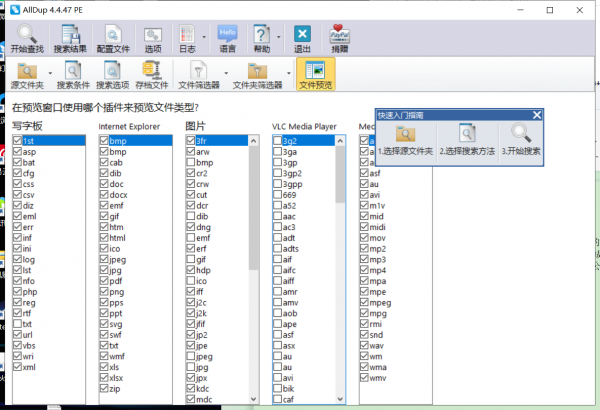Click the 语言 language icon
The height and width of the screenshot is (410, 600).
point(227,38)
